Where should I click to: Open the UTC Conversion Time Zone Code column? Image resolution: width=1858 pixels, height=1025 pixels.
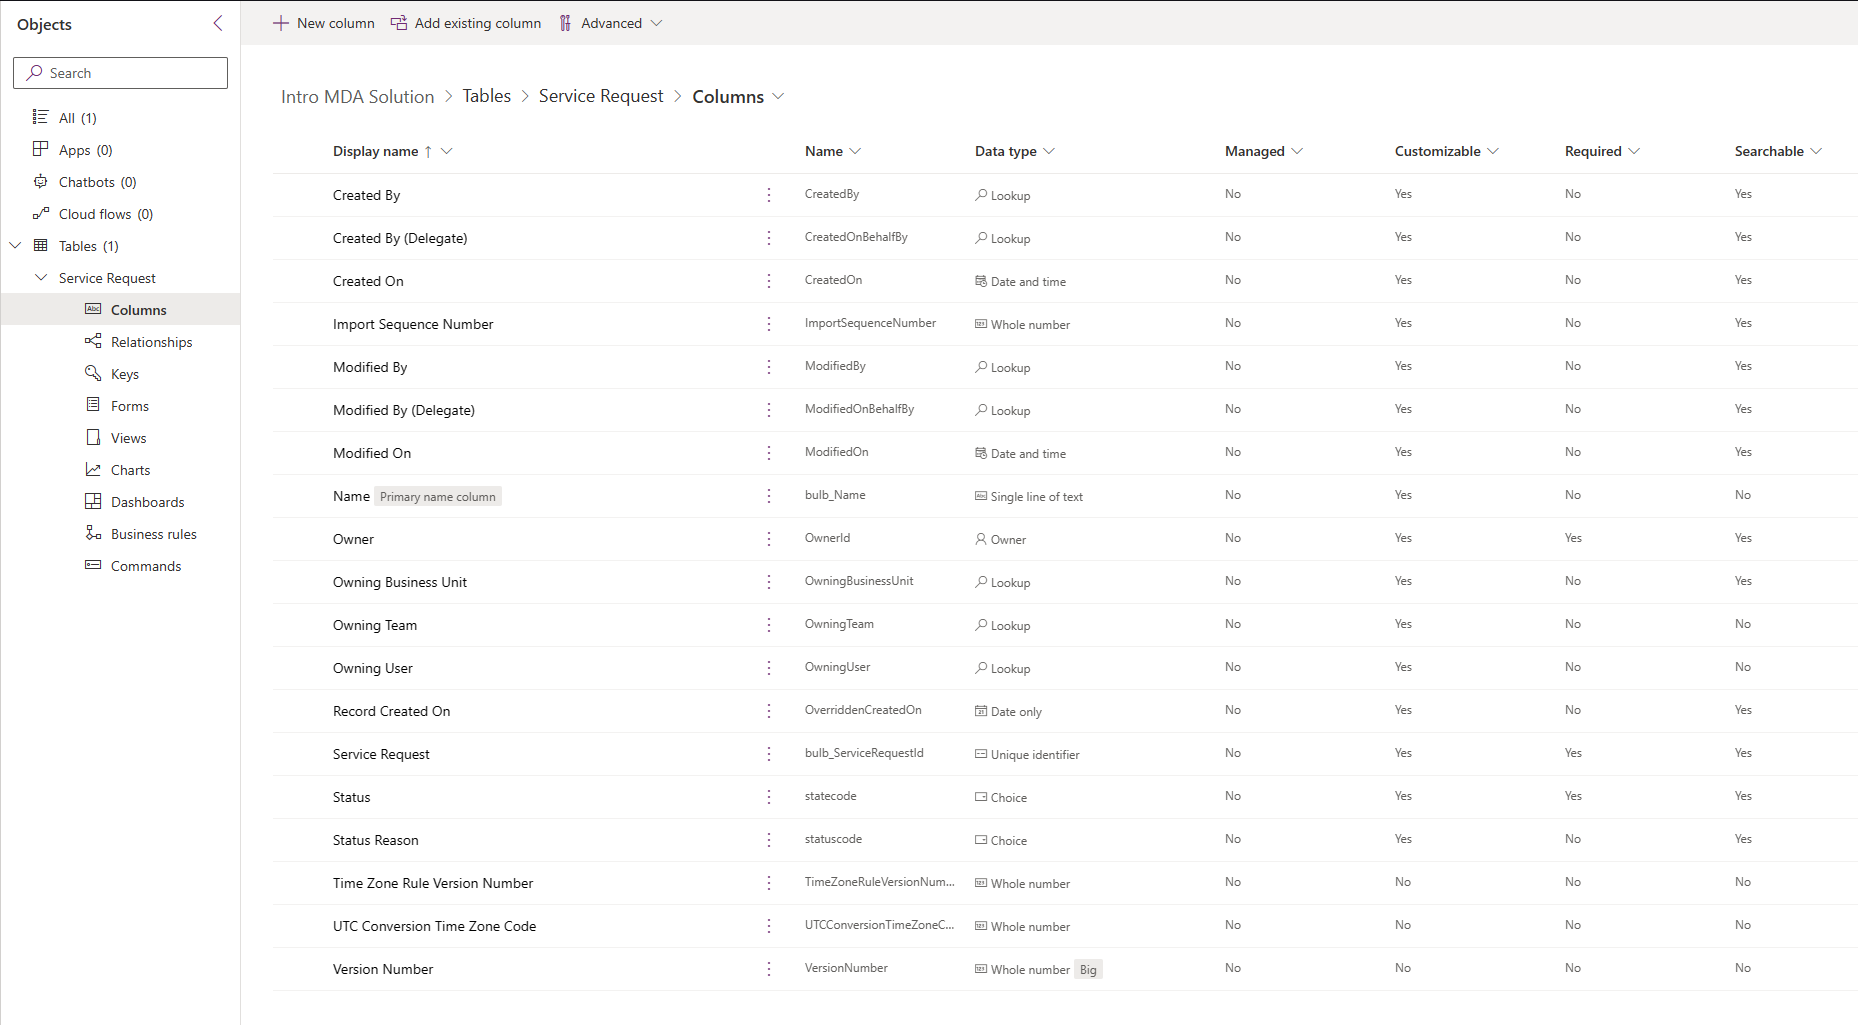(x=434, y=926)
